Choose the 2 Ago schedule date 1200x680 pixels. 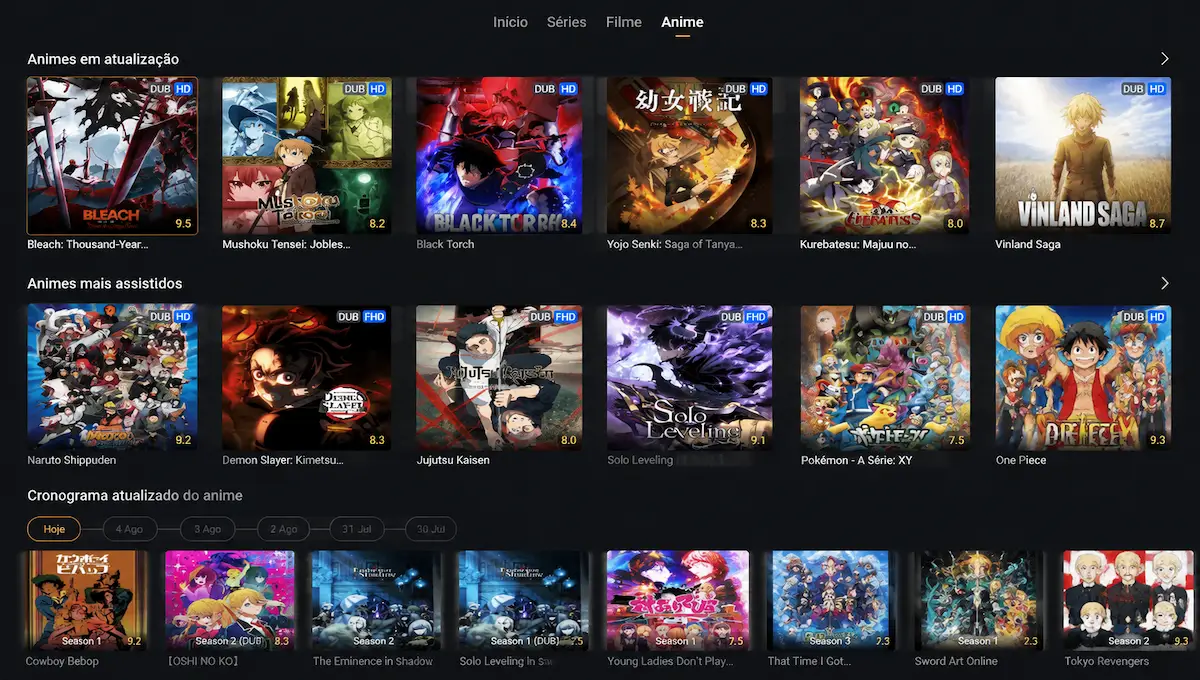tap(283, 529)
